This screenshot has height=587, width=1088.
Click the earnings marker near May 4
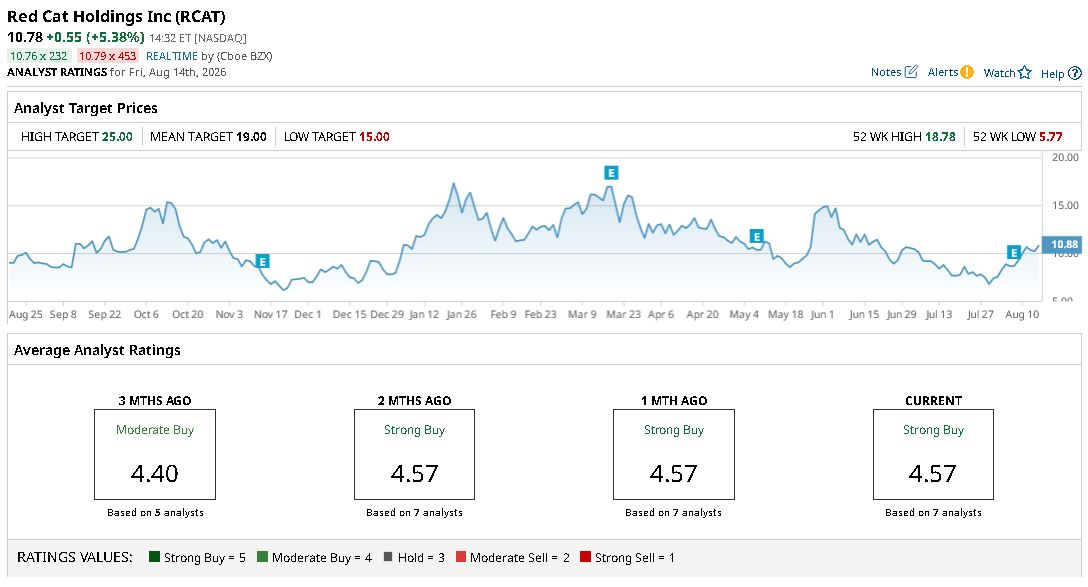(x=756, y=237)
